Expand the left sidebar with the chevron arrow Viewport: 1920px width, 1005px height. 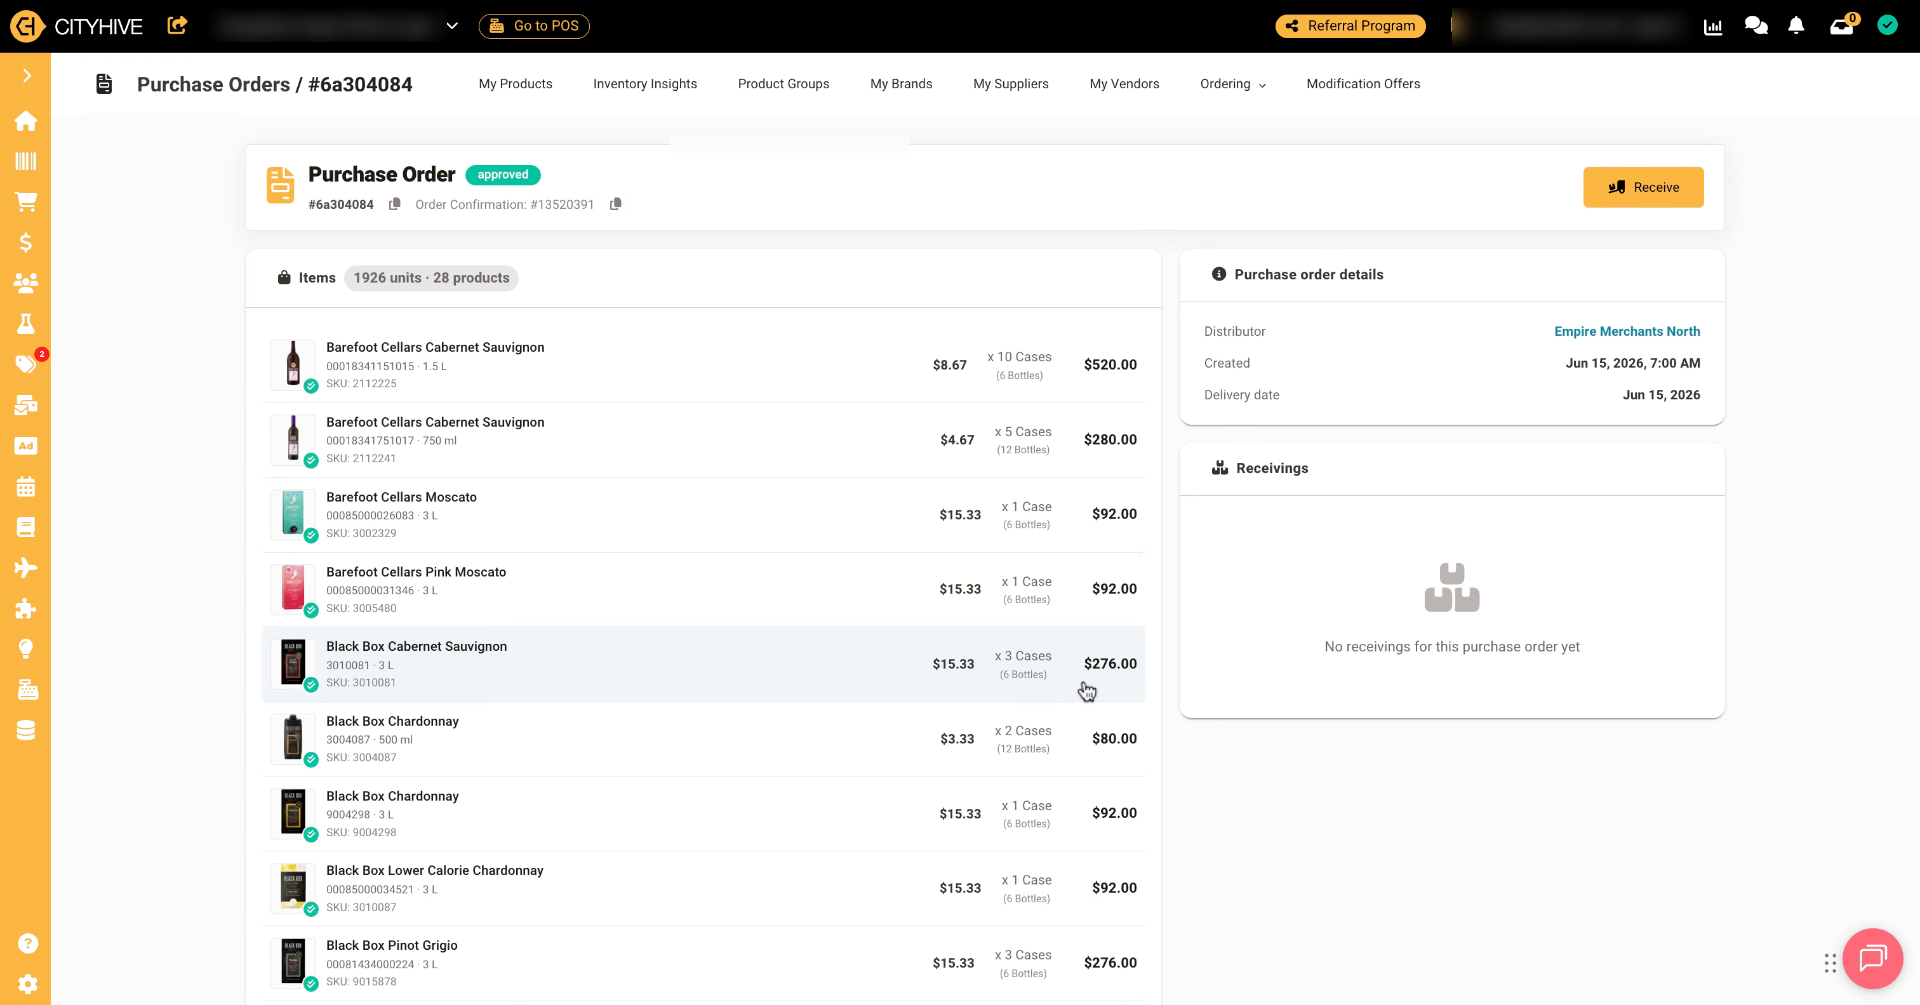point(27,76)
